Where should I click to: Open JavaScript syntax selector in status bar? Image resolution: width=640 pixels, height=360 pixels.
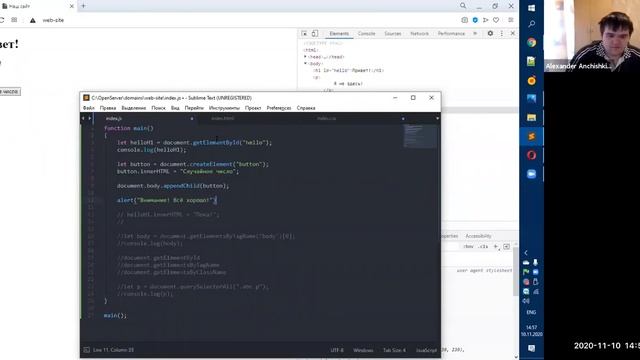[x=426, y=350]
